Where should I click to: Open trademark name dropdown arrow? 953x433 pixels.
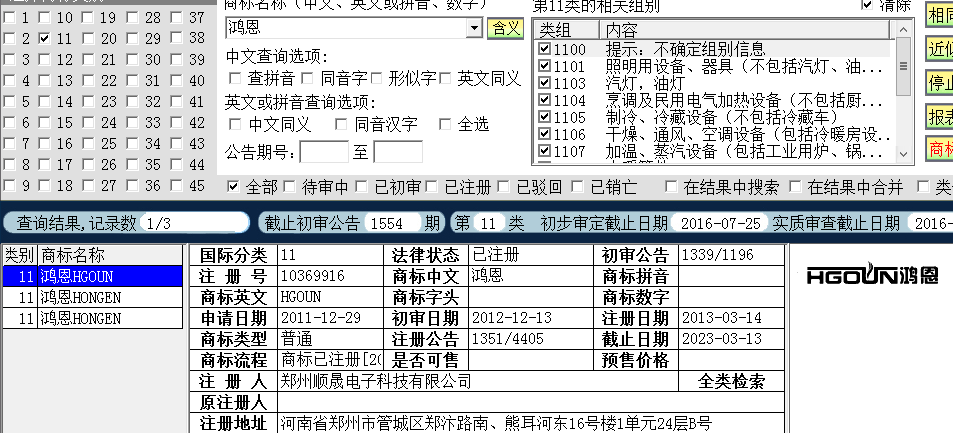click(x=474, y=27)
